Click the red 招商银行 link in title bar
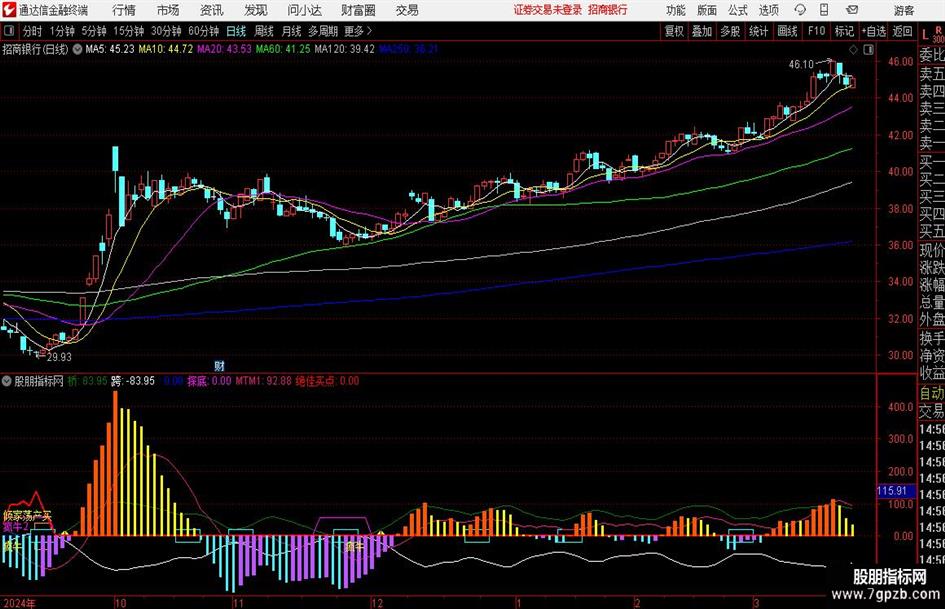The width and height of the screenshot is (945, 609). 608,10
